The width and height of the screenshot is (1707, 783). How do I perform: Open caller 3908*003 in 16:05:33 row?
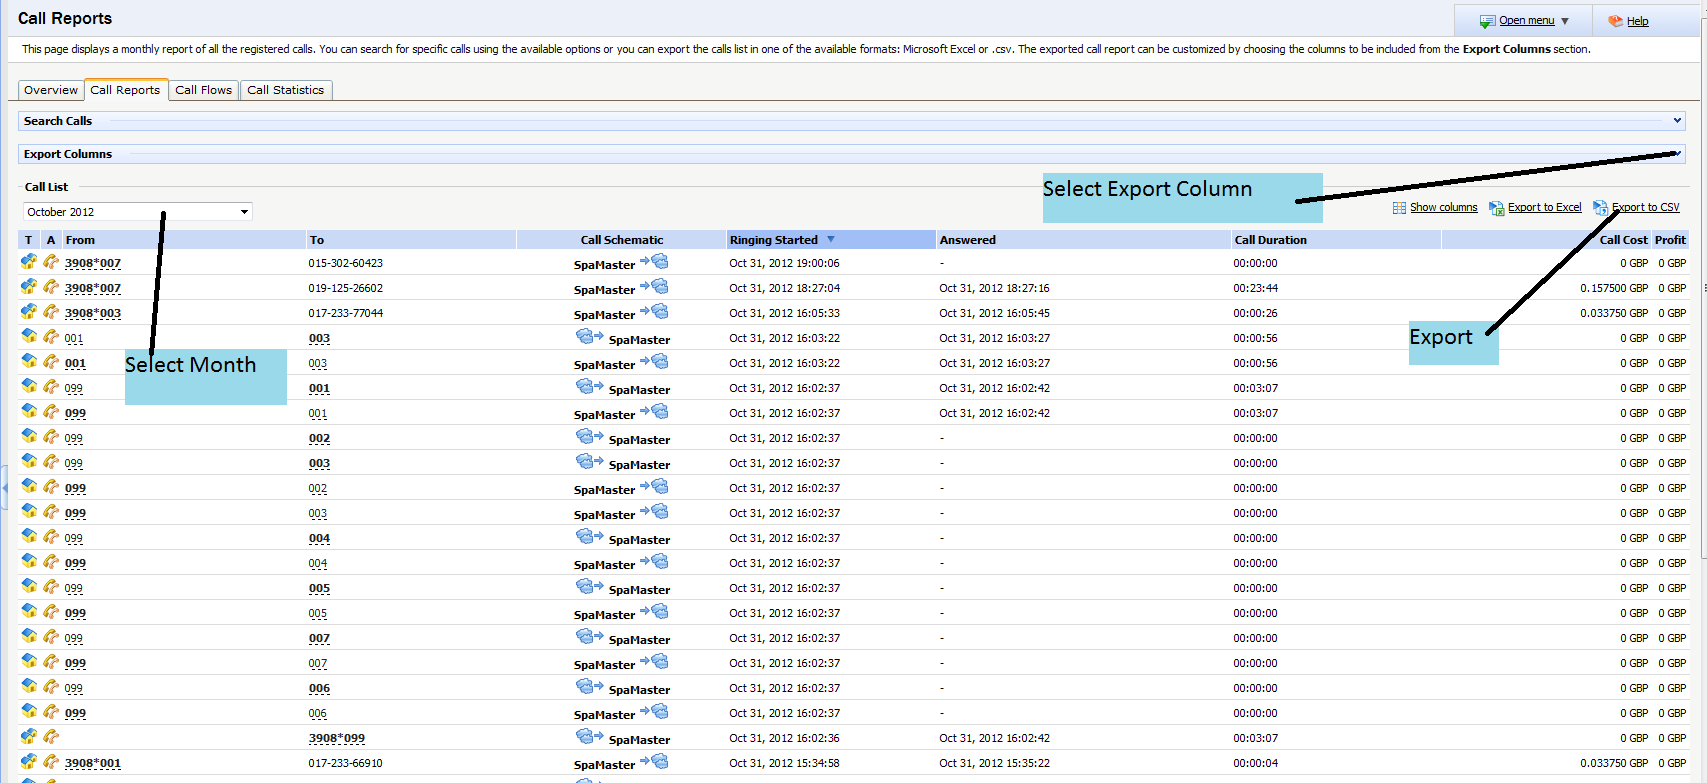[93, 314]
